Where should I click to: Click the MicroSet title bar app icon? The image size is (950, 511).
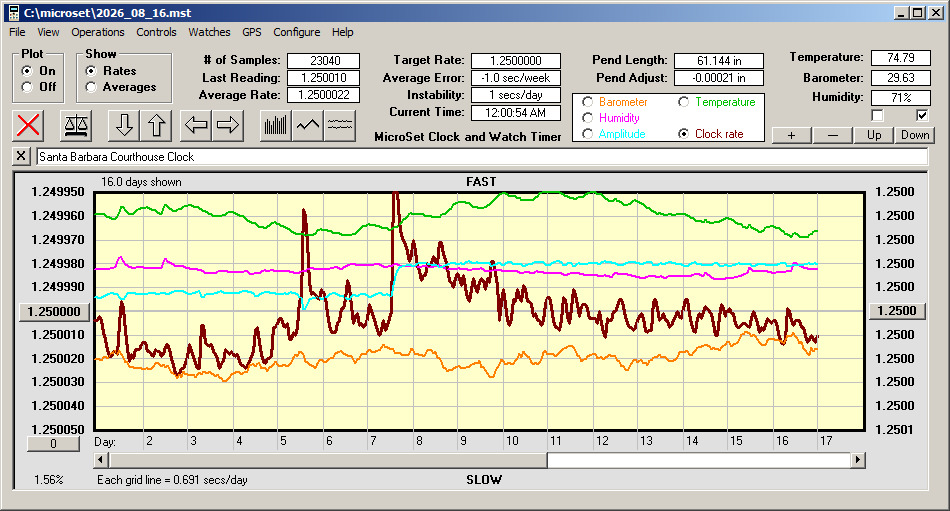[14, 13]
